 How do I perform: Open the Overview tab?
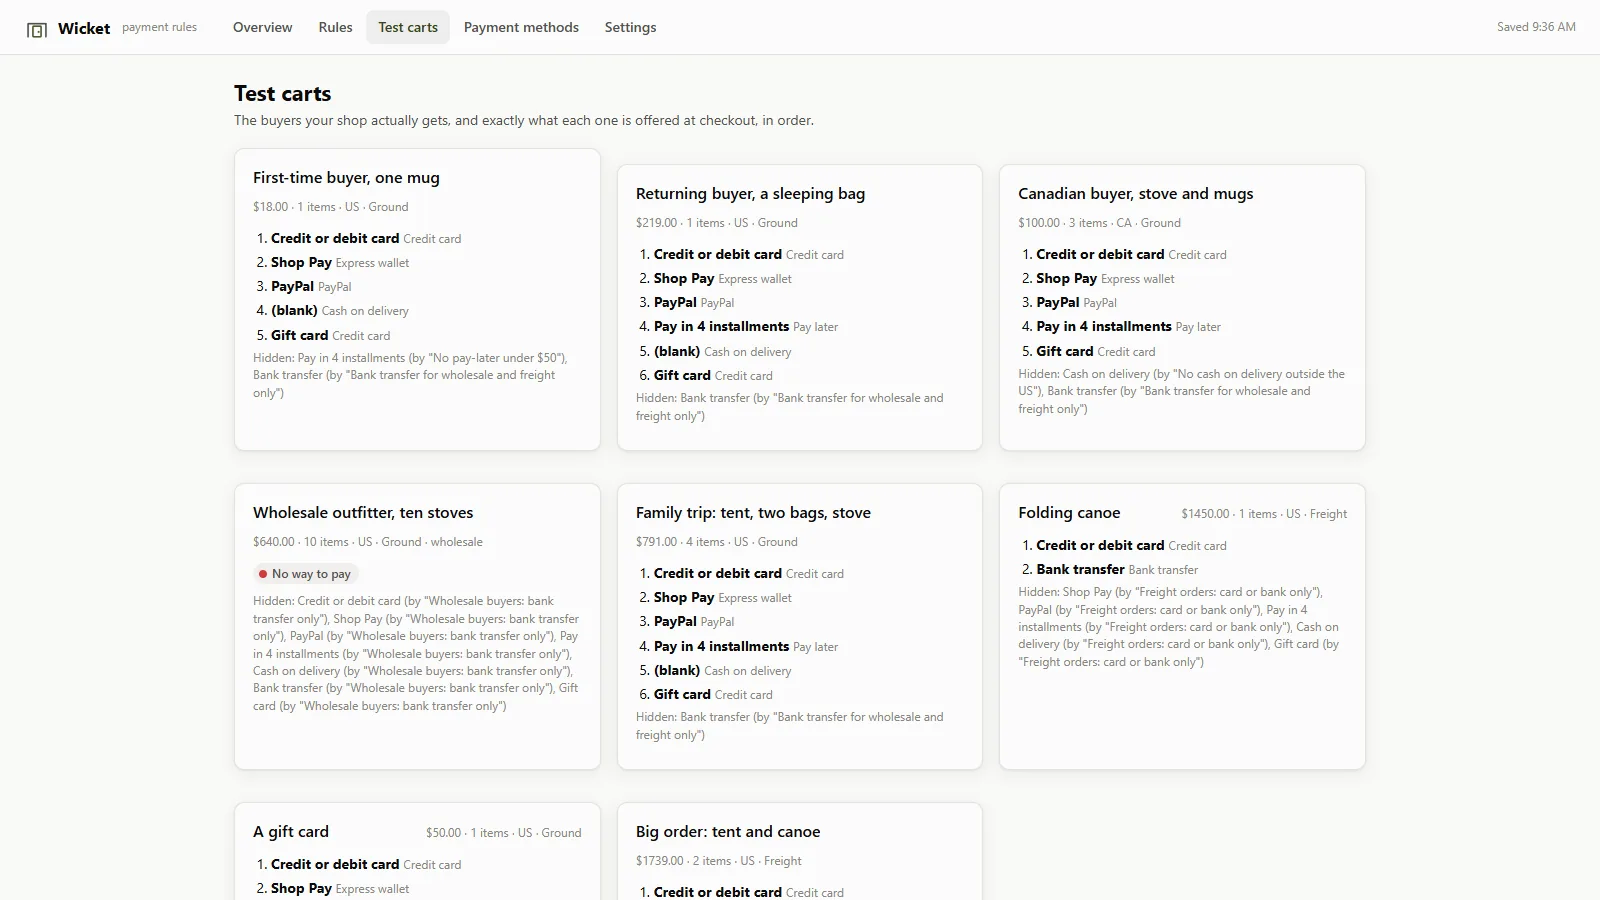tap(263, 27)
